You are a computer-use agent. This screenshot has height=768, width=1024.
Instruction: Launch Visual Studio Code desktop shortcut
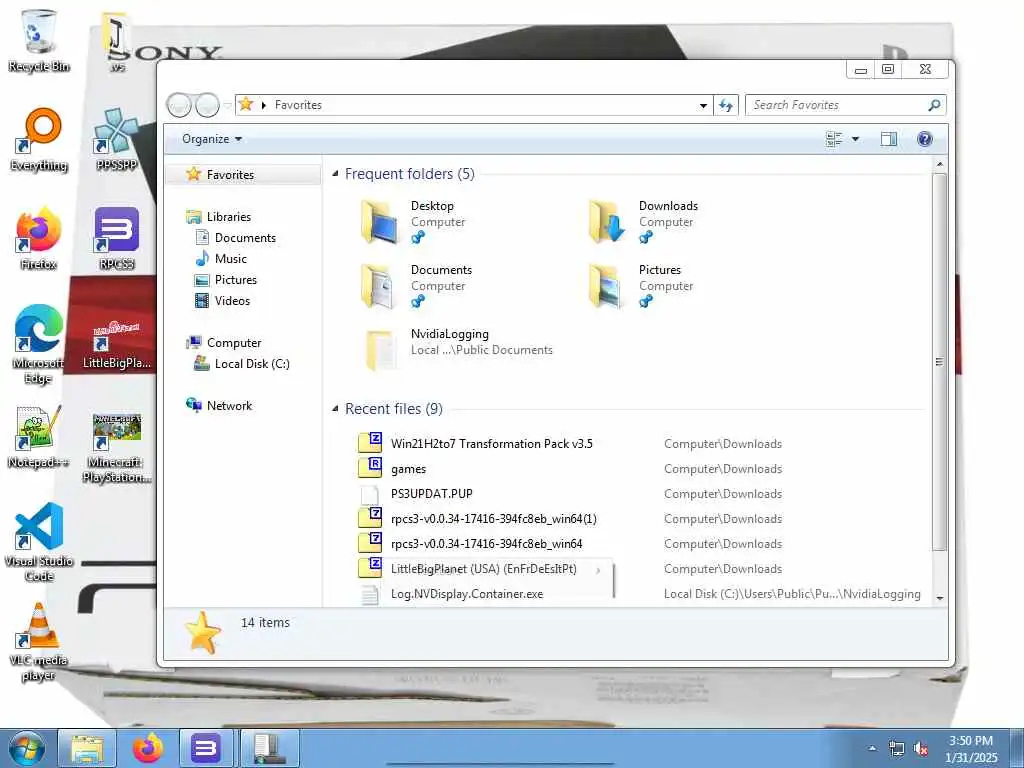pos(39,542)
